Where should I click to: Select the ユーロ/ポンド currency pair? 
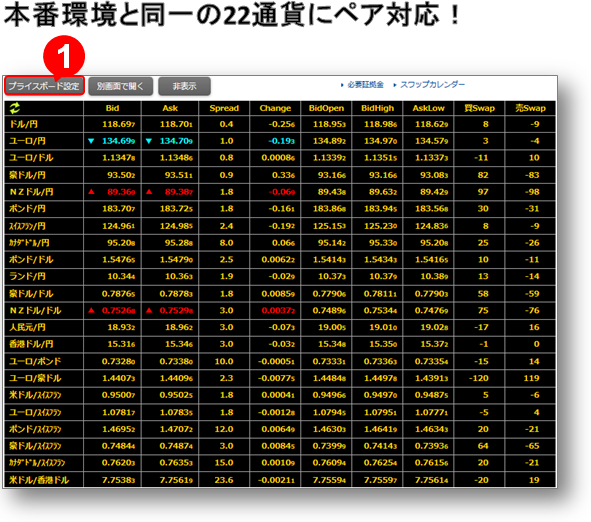[35, 361]
